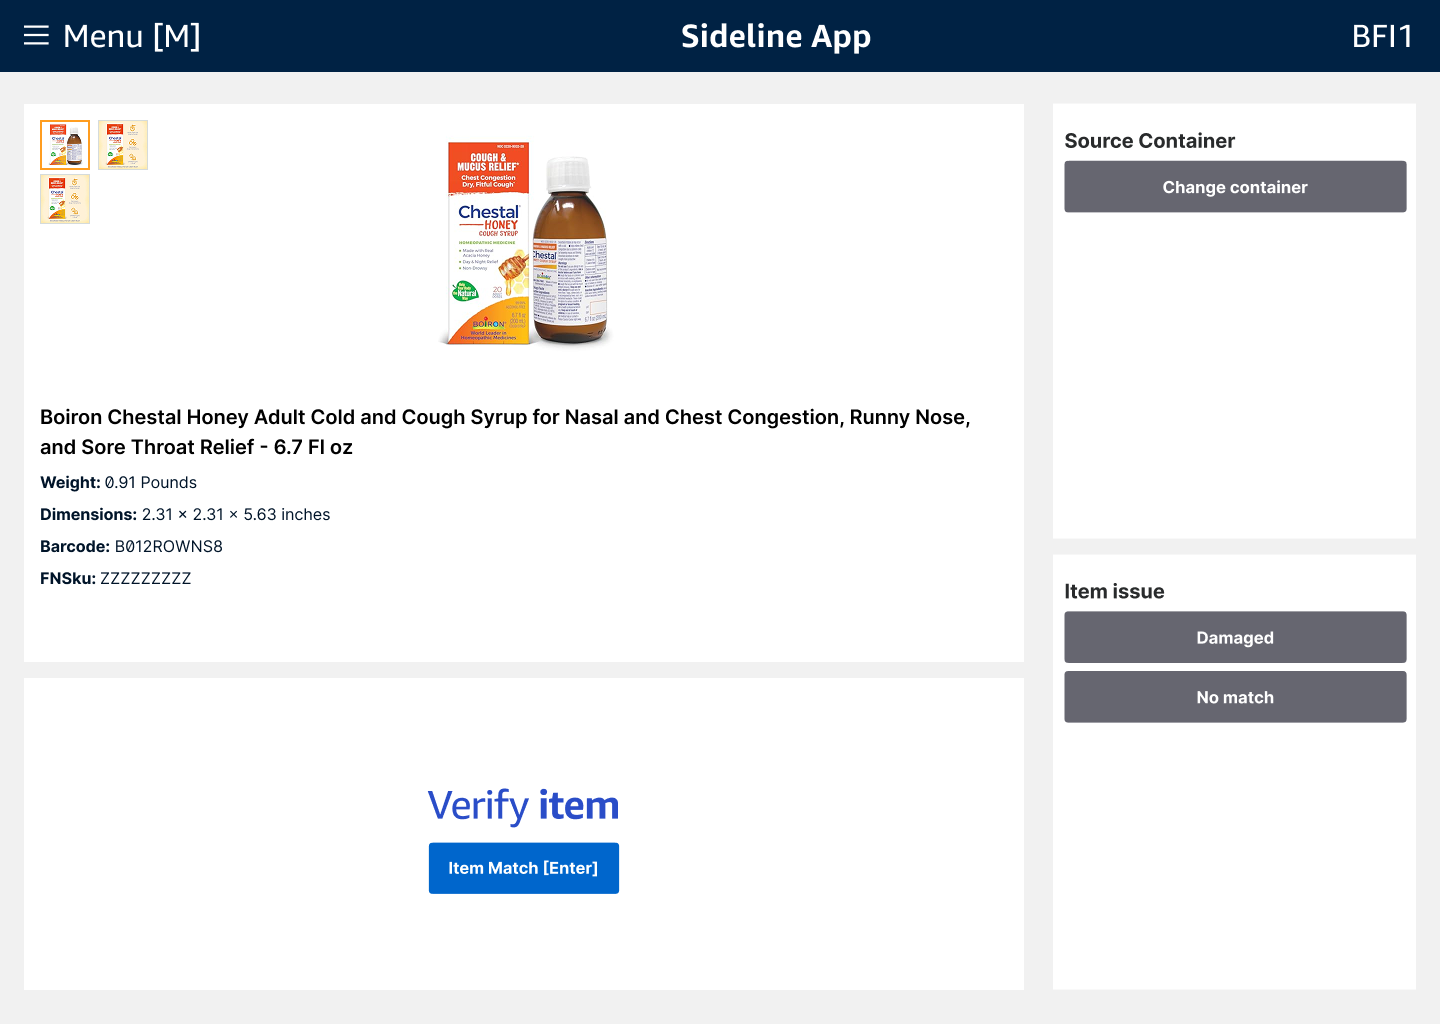Click the Menu [M] label
Screen dimensions: 1440x1024
click(132, 36)
